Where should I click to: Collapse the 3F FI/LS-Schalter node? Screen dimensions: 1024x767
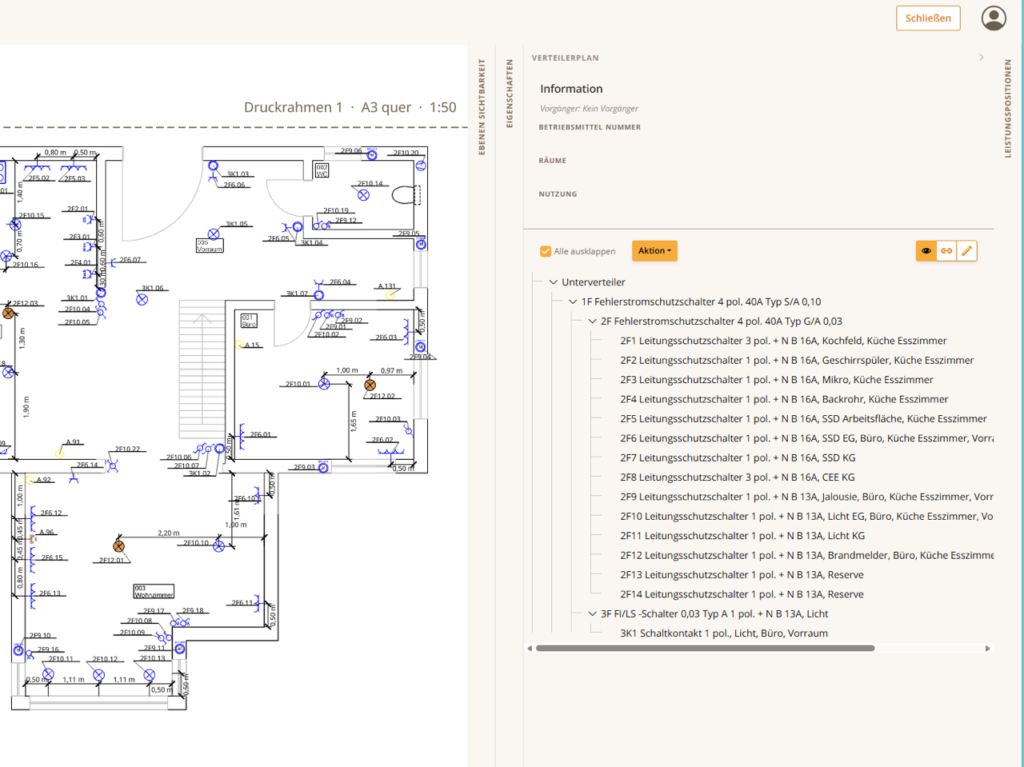click(x=592, y=614)
